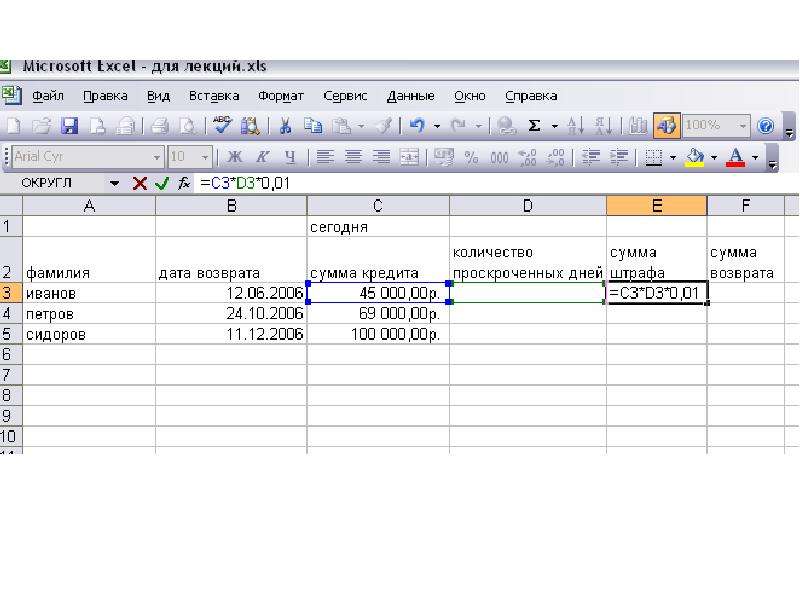Click the Cut scissors icon
The height and width of the screenshot is (600, 800).
point(285,126)
